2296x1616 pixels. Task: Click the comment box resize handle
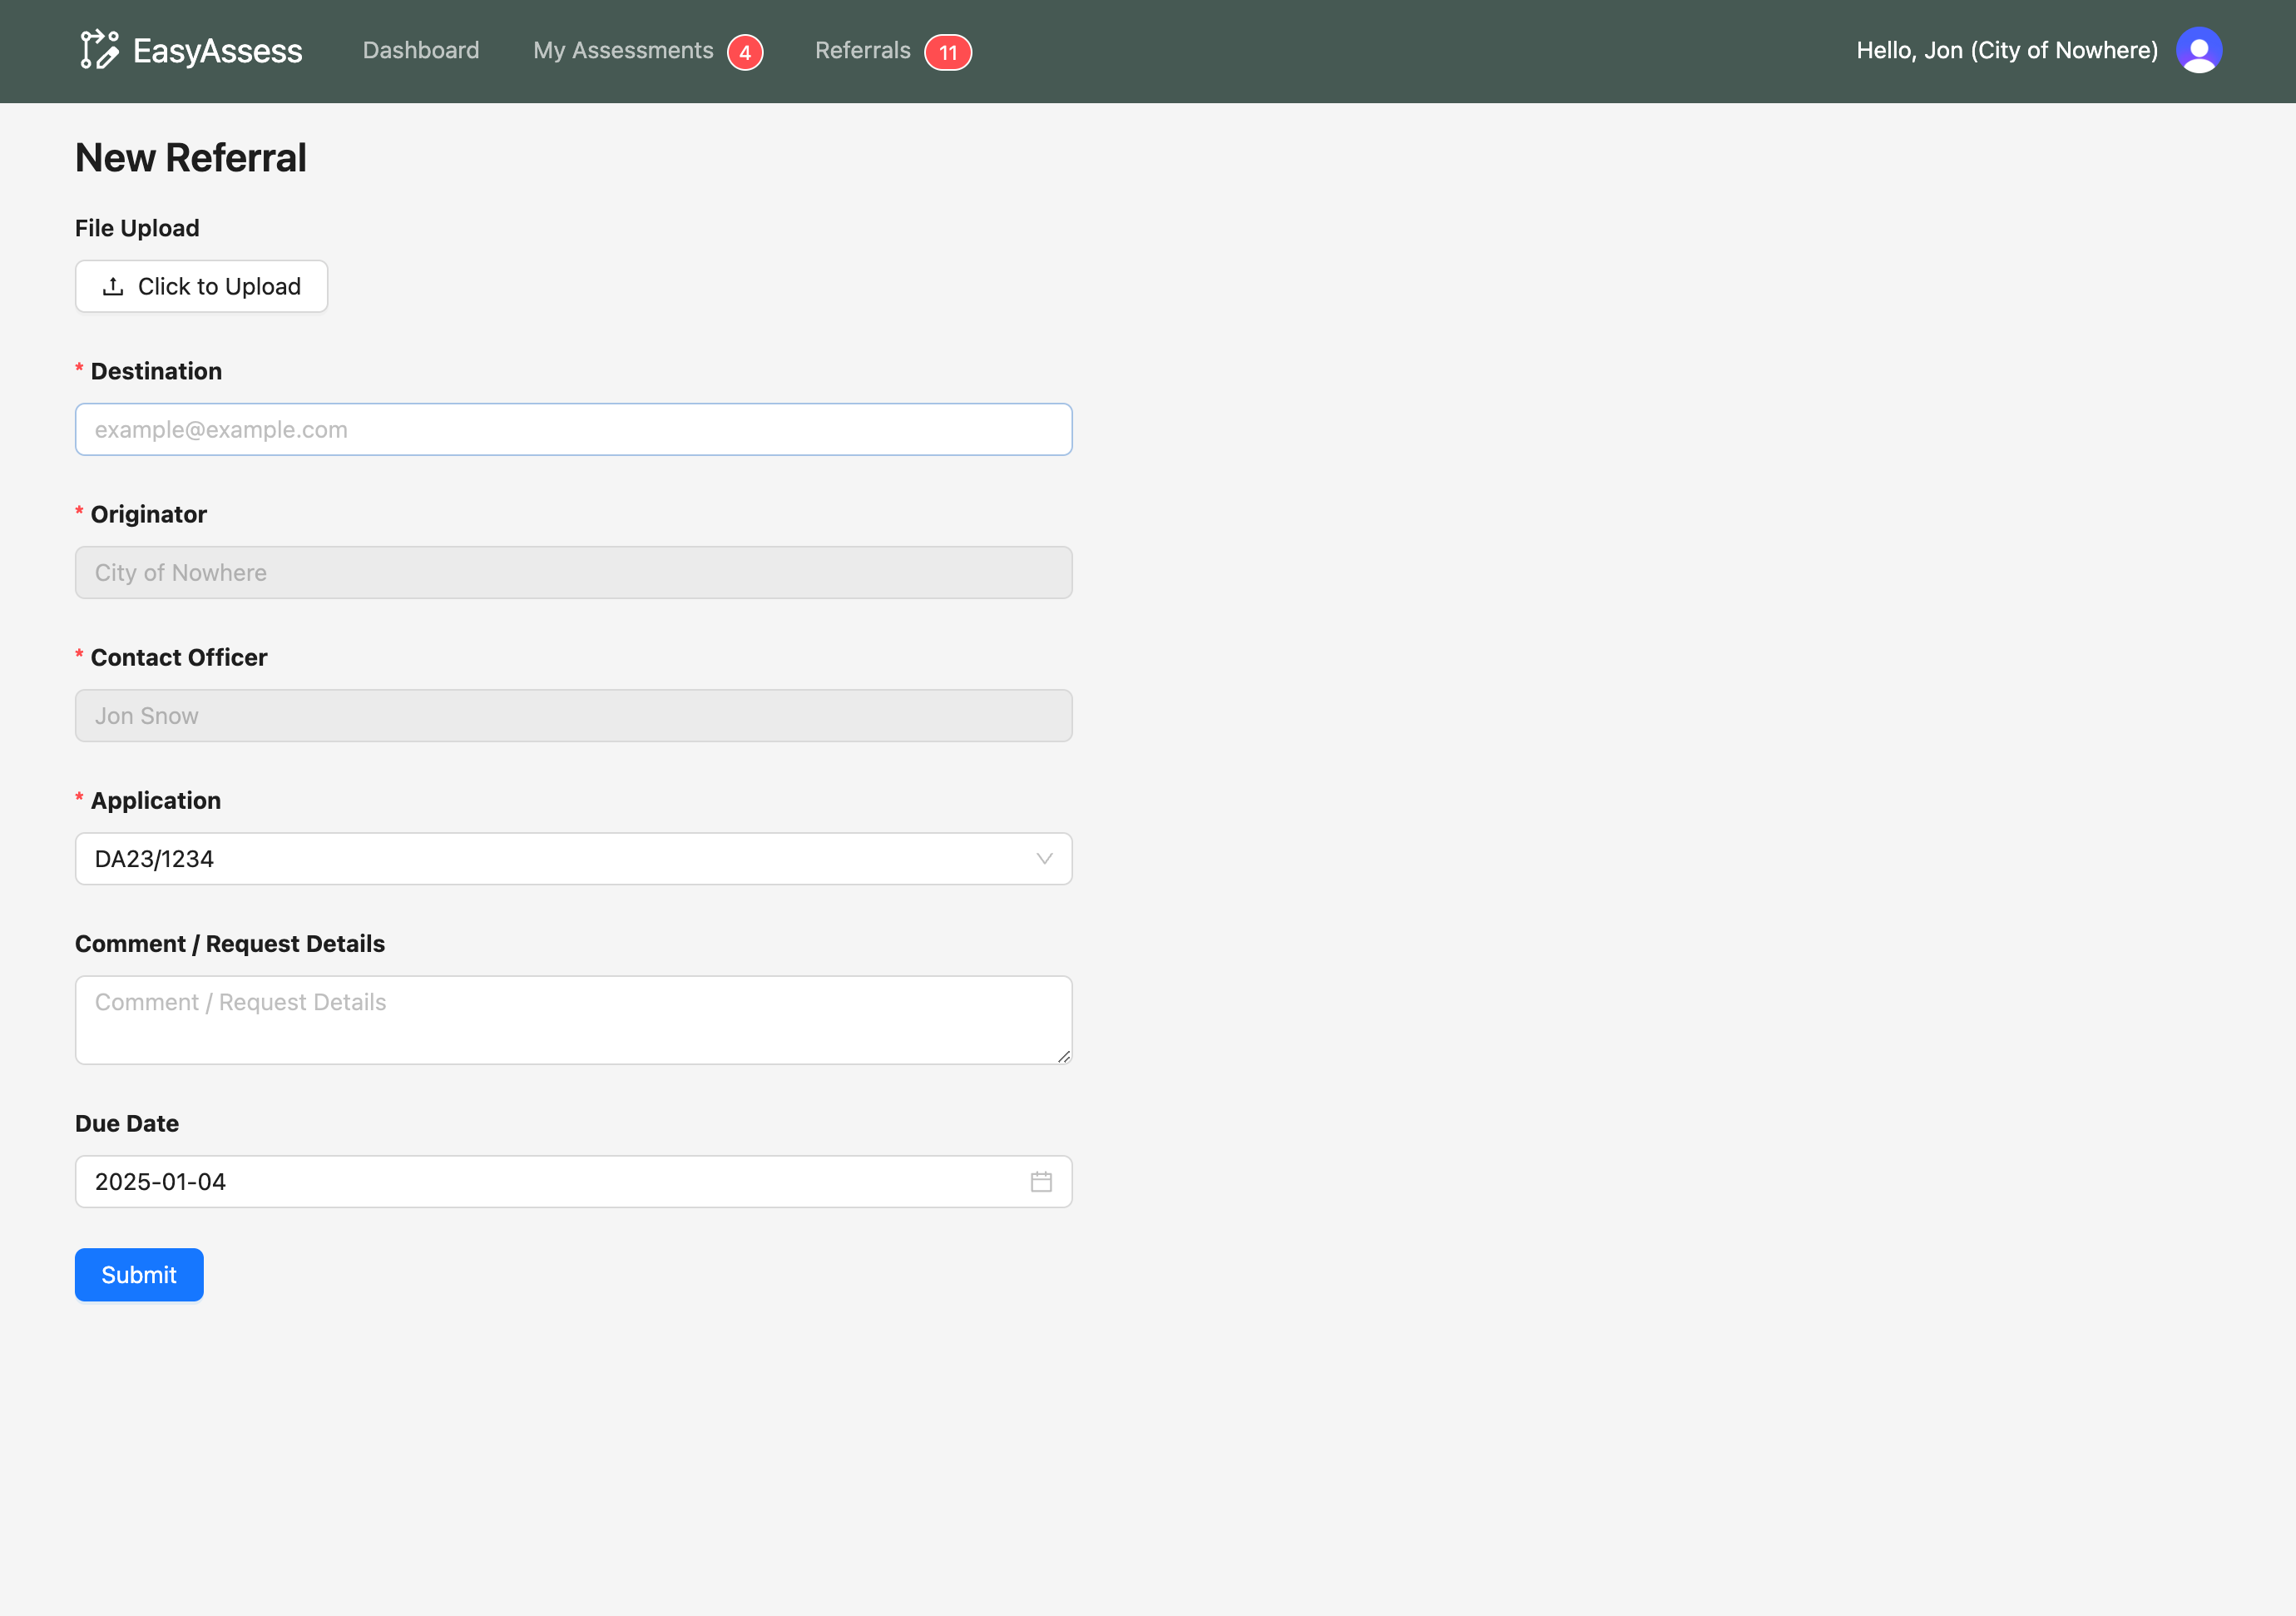(x=1063, y=1056)
